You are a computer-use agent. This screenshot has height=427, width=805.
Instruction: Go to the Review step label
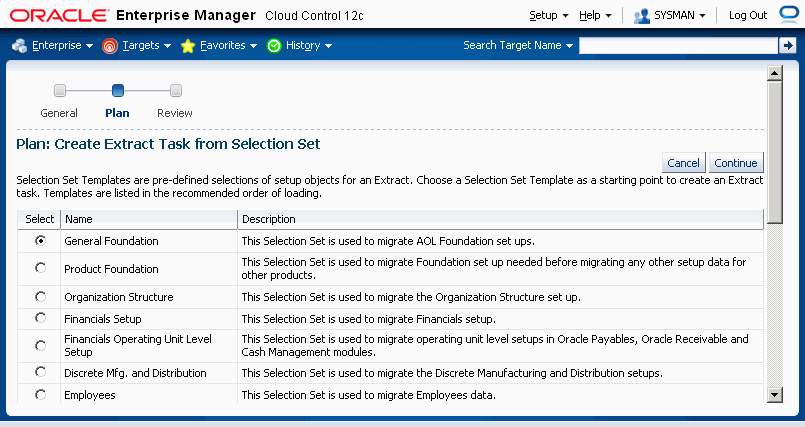[x=175, y=113]
